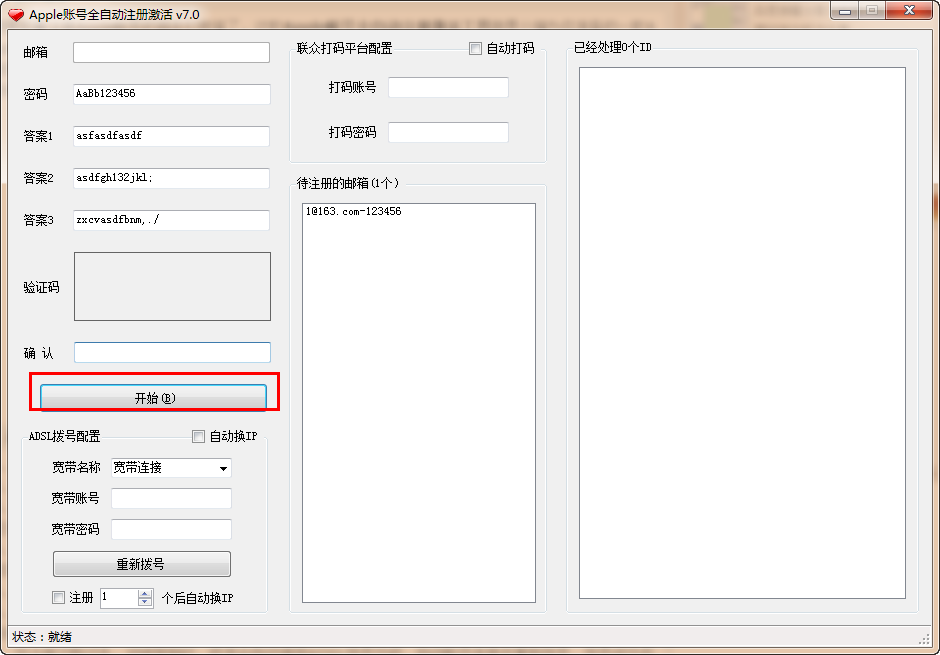Enable the 自动换IP checkbox
940x655 pixels.
tap(198, 436)
